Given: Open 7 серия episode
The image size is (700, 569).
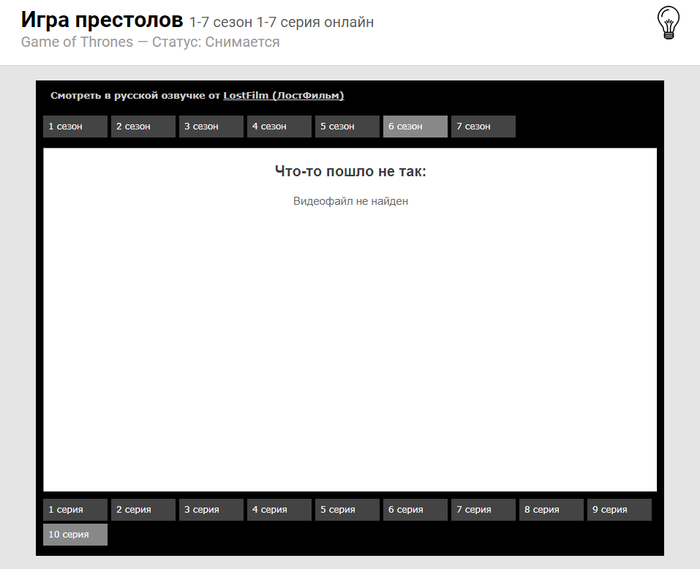Looking at the screenshot, I should pyautogui.click(x=483, y=510).
